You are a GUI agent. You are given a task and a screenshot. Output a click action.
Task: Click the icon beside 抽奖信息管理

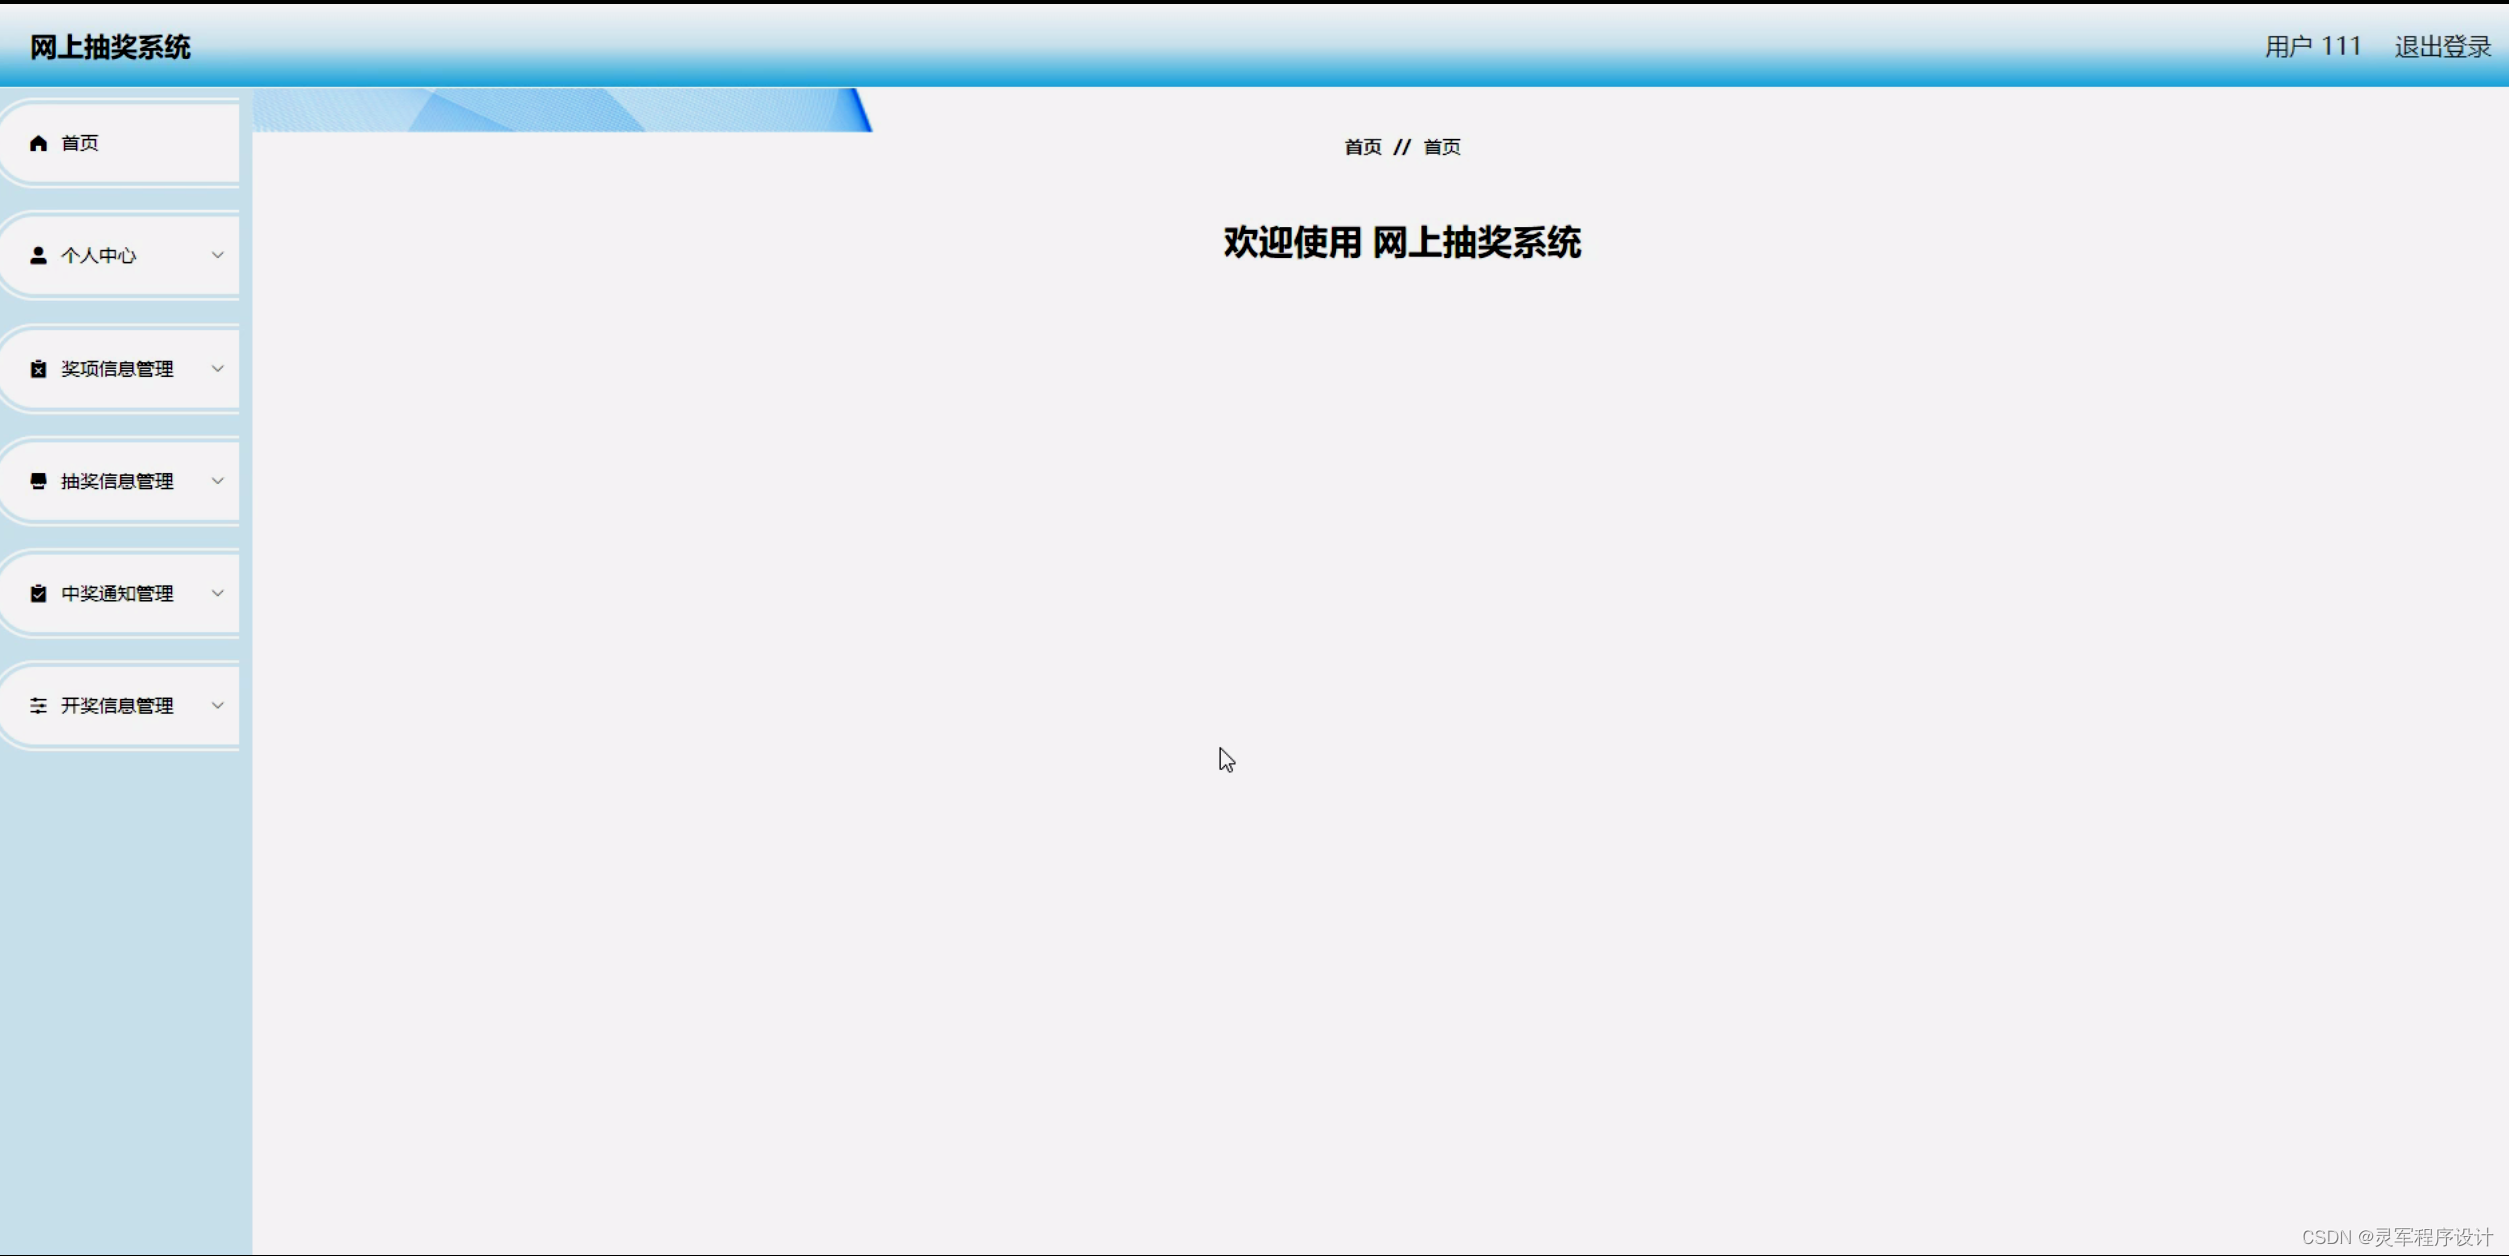tap(38, 481)
